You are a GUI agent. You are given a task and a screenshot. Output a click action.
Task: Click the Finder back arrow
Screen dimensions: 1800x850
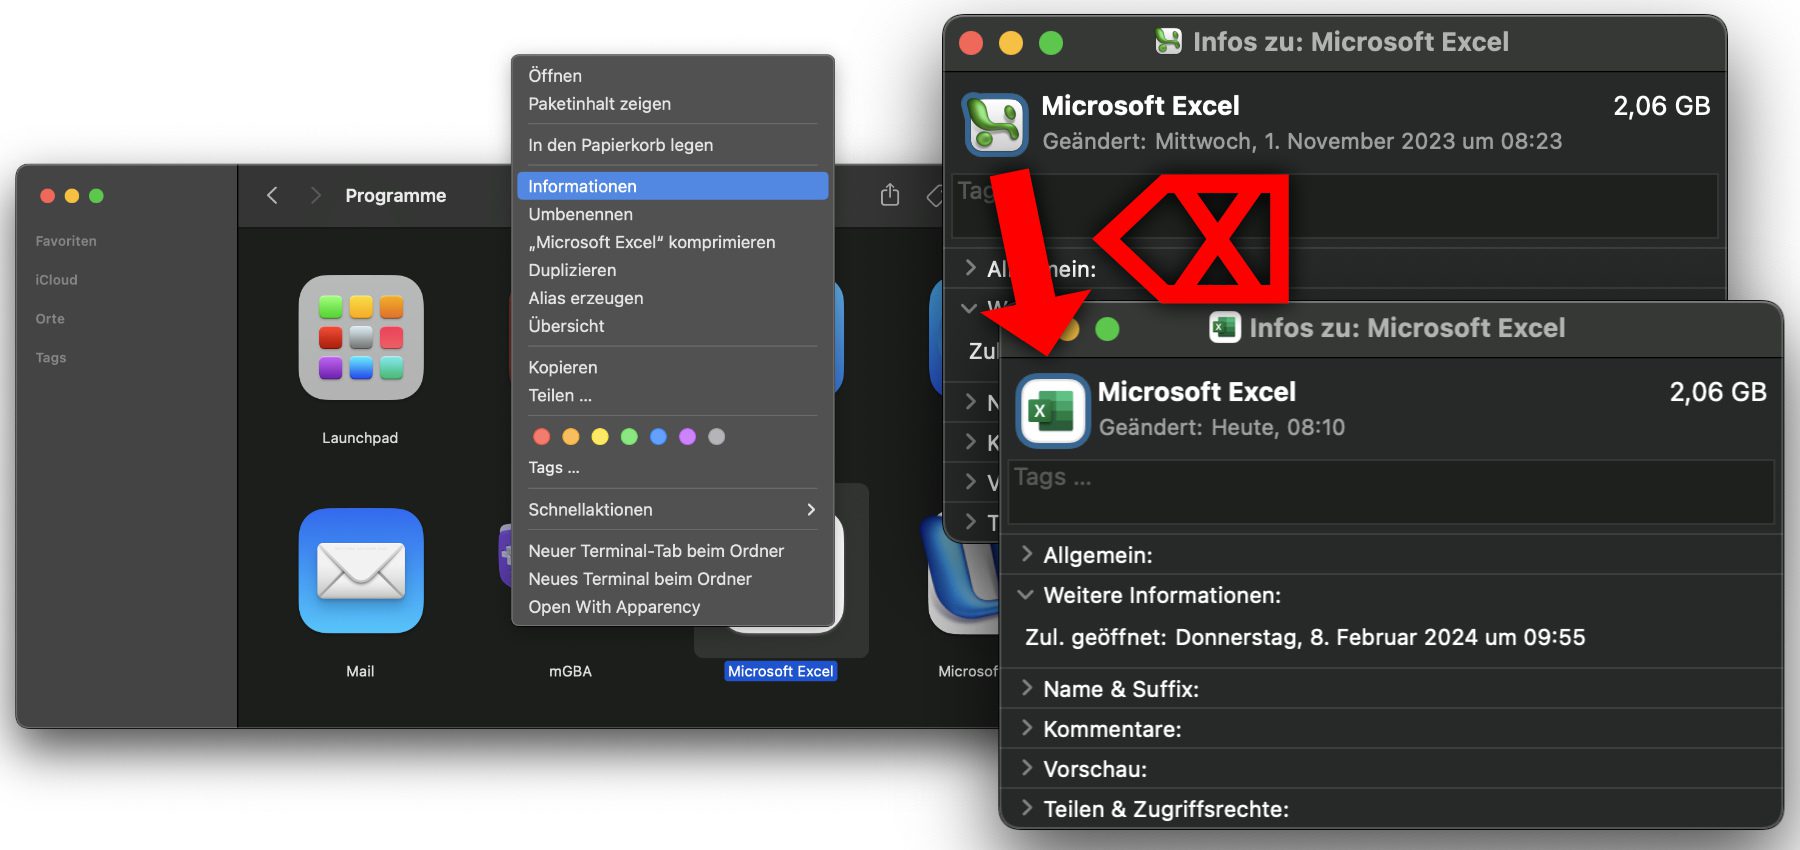point(272,195)
